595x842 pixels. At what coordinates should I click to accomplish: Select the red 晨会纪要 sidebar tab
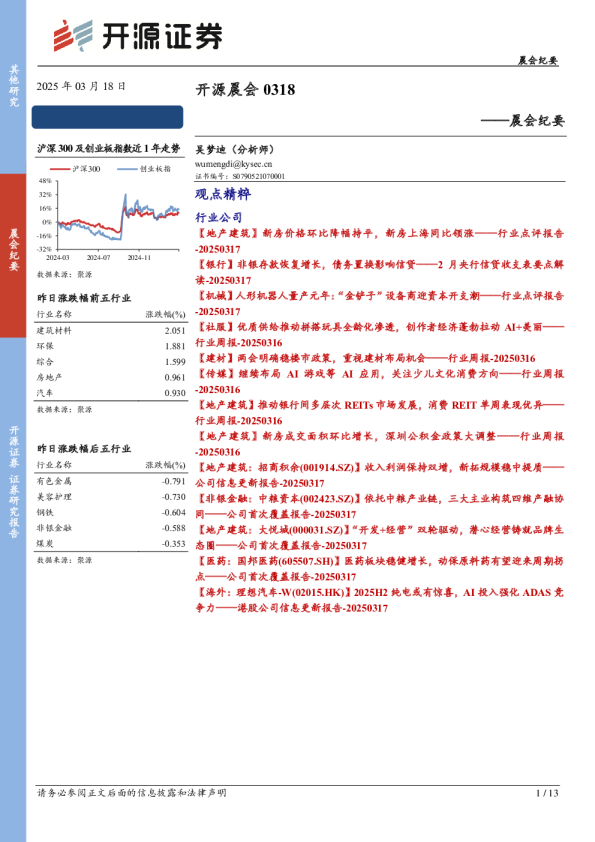(13, 255)
